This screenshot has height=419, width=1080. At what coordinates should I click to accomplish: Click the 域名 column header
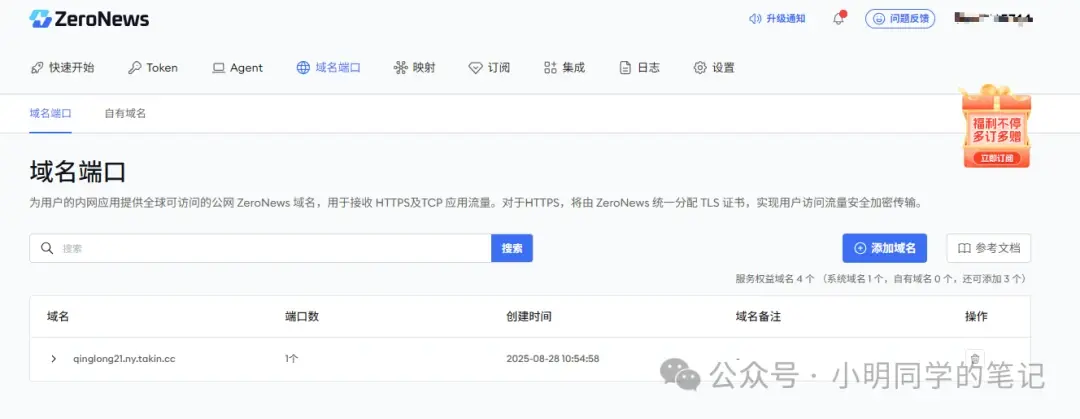[58, 316]
